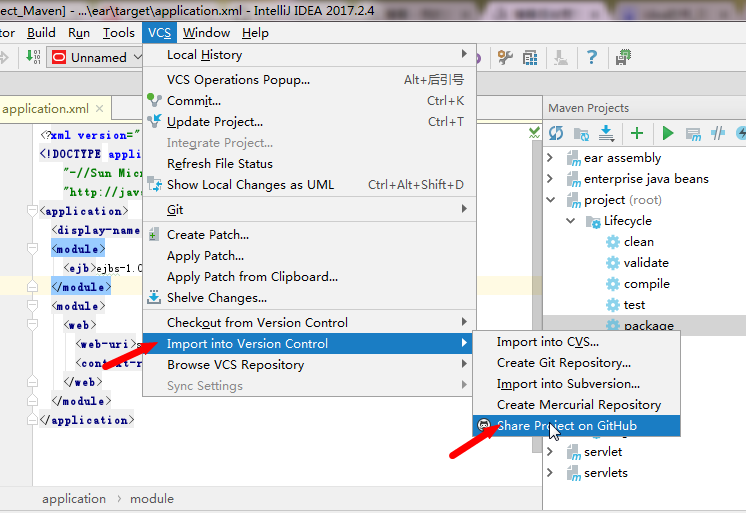The image size is (746, 513).
Task: Choose Commit... from the VCS menu
Action: tap(309, 100)
